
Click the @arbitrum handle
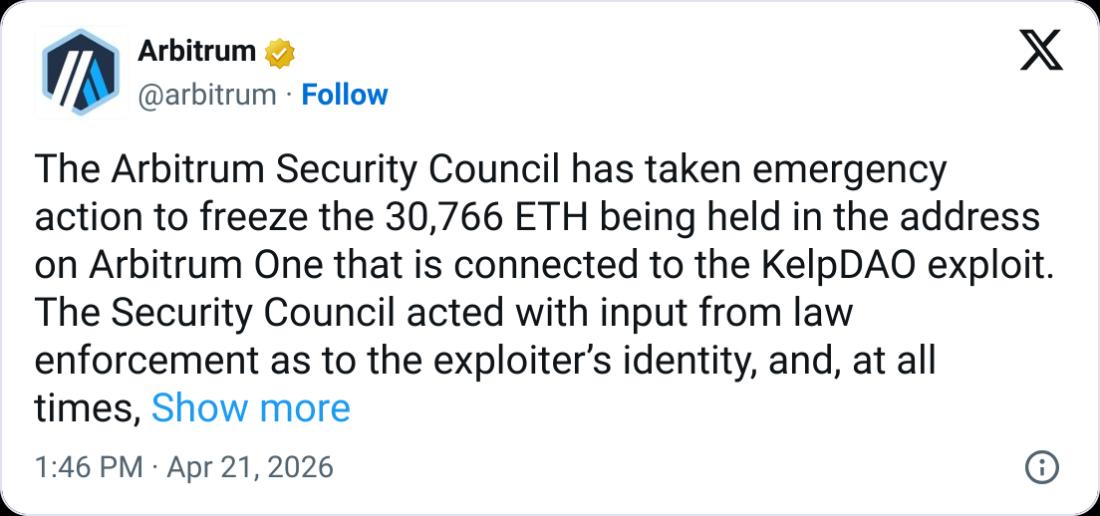click(x=205, y=95)
